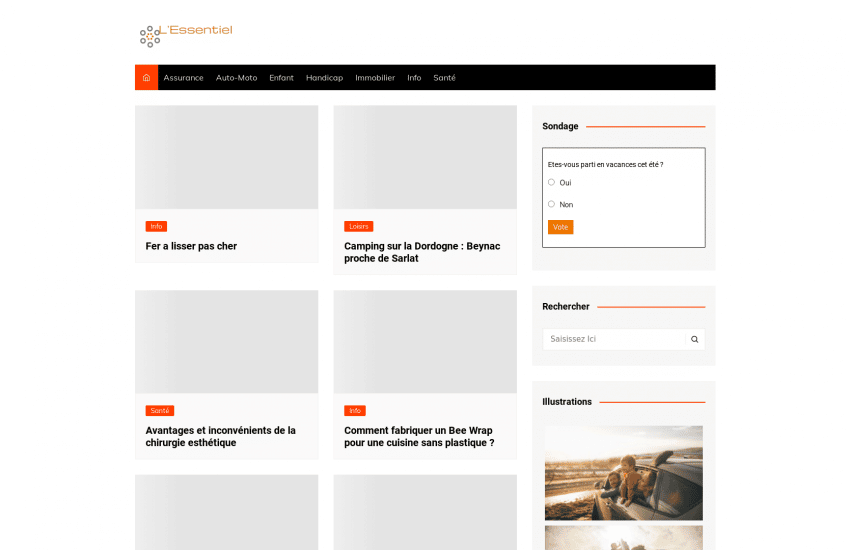The width and height of the screenshot is (850, 550).
Task: Open the family in car illustration image
Action: click(x=623, y=473)
